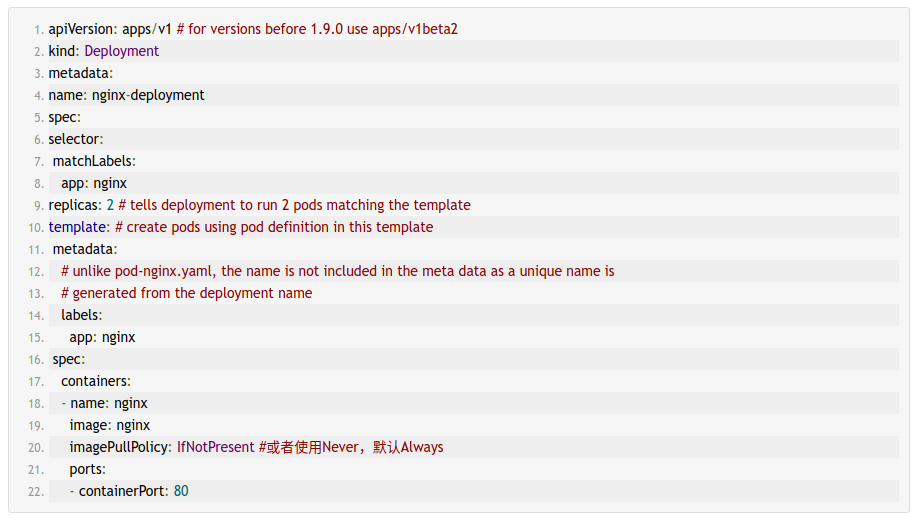The height and width of the screenshot is (520, 919).
Task: Click the 'labels:' key on line 14
Action: [81, 315]
